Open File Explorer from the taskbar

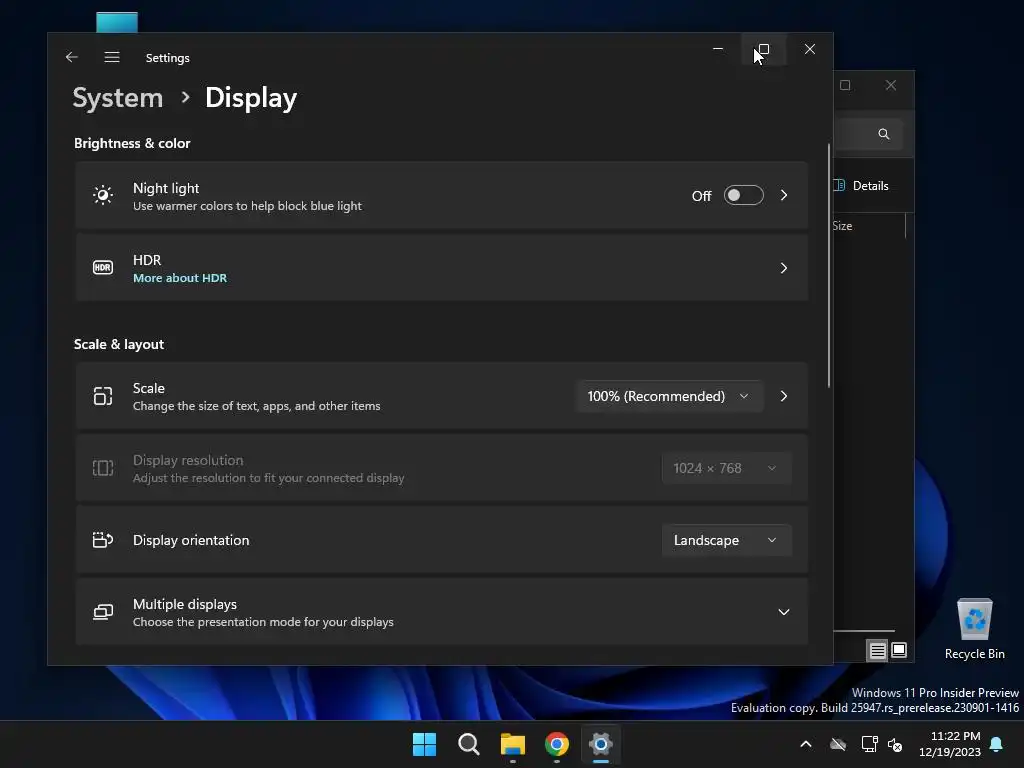pos(513,744)
